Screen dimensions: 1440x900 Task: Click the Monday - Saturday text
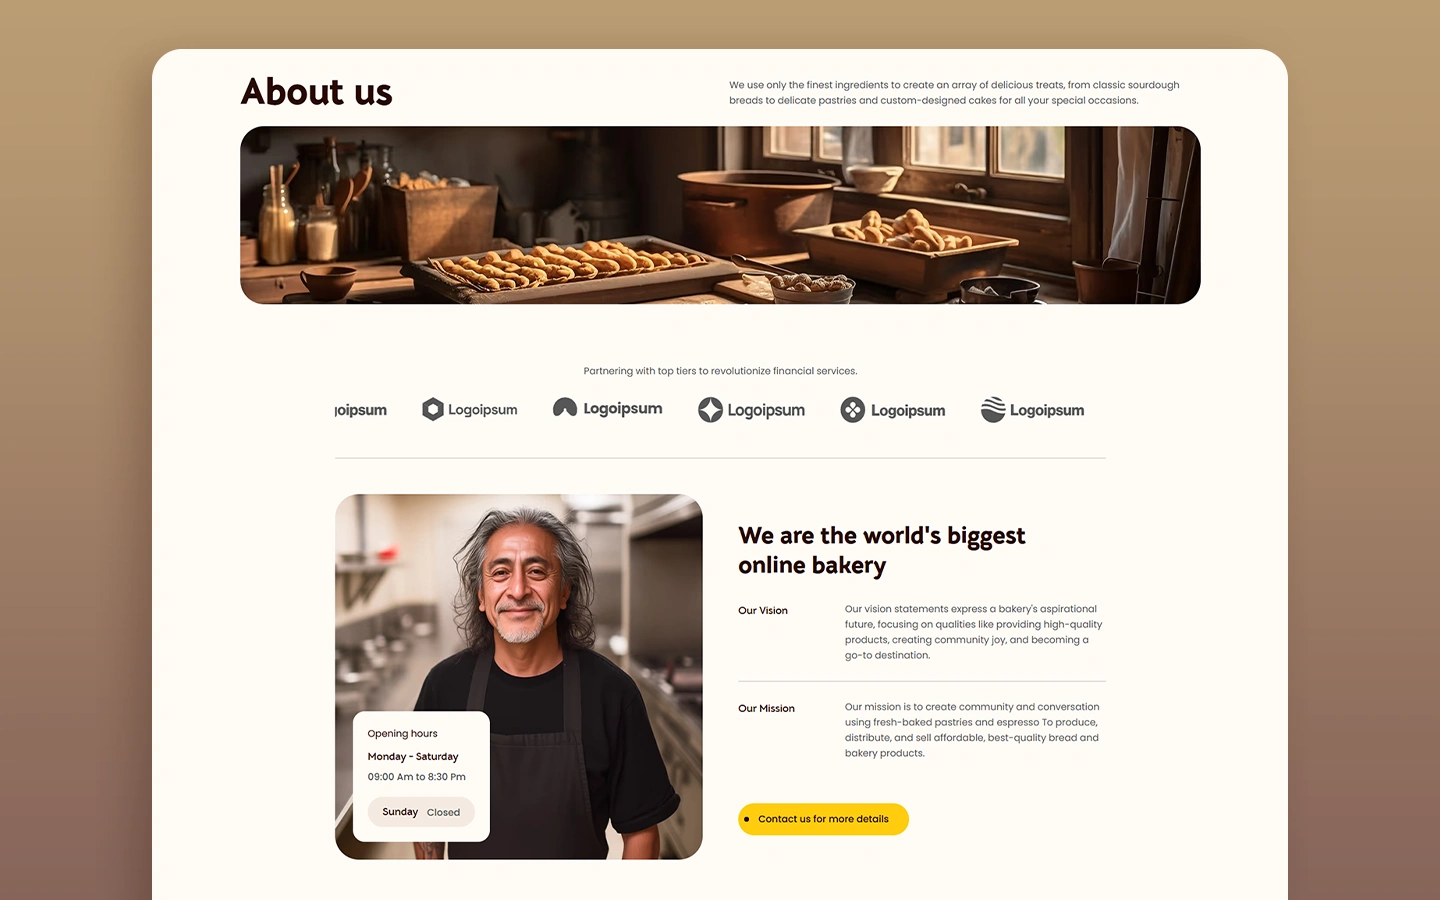(x=413, y=757)
